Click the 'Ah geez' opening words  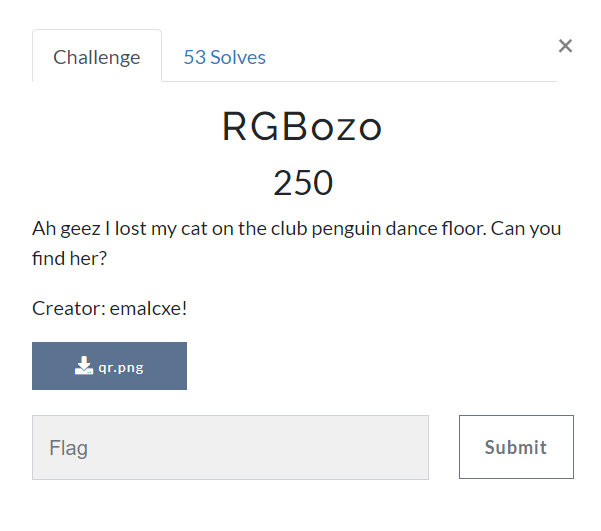[67, 229]
